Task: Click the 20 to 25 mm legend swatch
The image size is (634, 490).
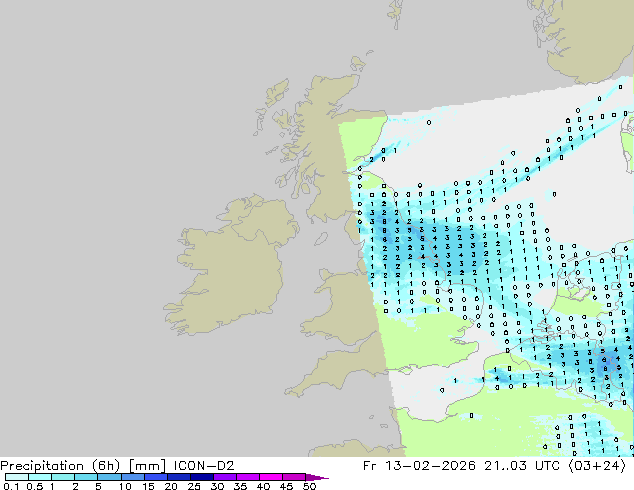Action: coord(178,477)
